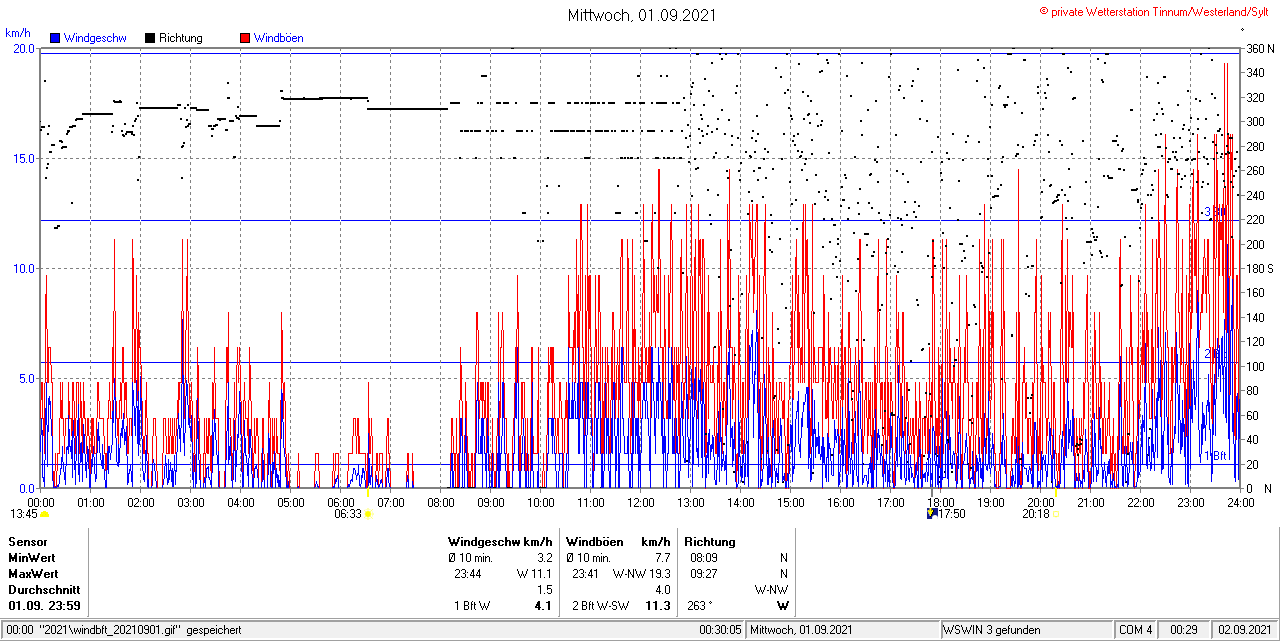
Task: Click the W-NW 19.3 maximum gust value
Action: 642,573
